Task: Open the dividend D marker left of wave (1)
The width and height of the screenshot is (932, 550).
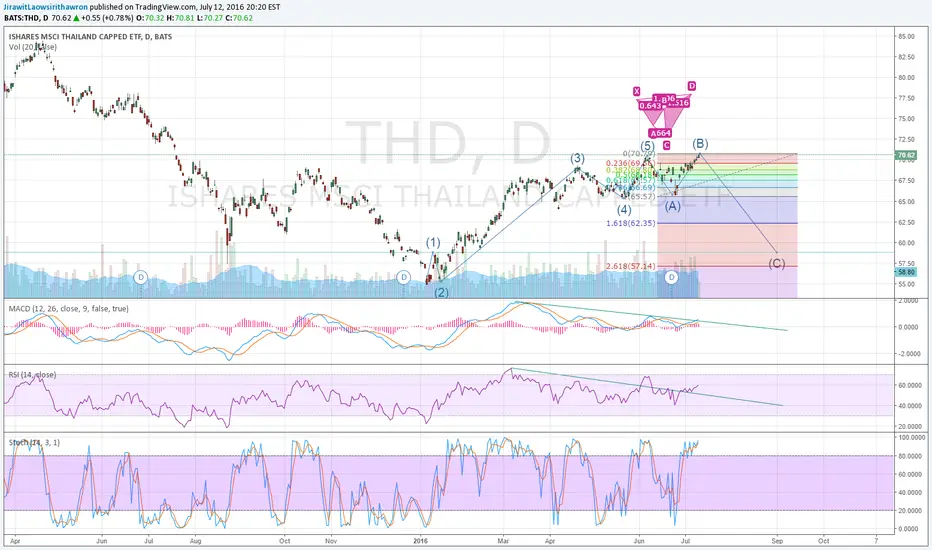Action: point(404,277)
